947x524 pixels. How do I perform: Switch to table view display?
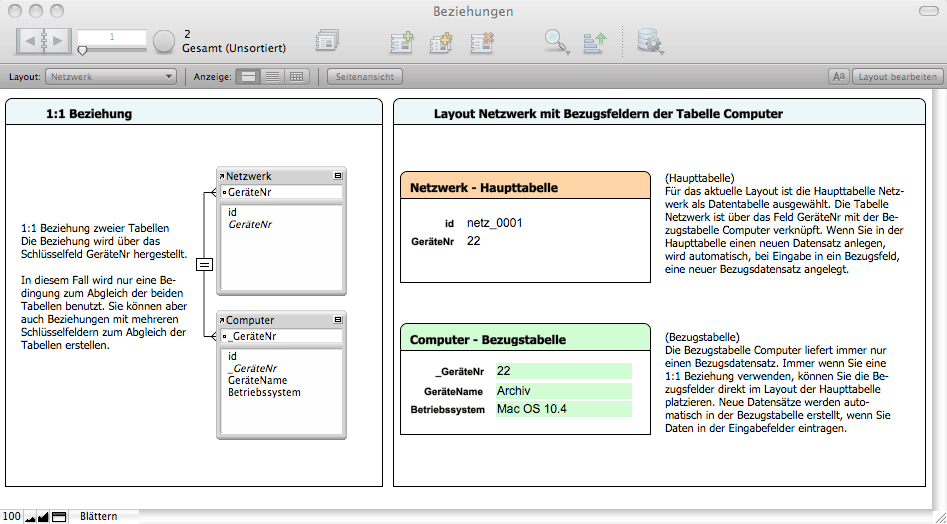[x=296, y=76]
